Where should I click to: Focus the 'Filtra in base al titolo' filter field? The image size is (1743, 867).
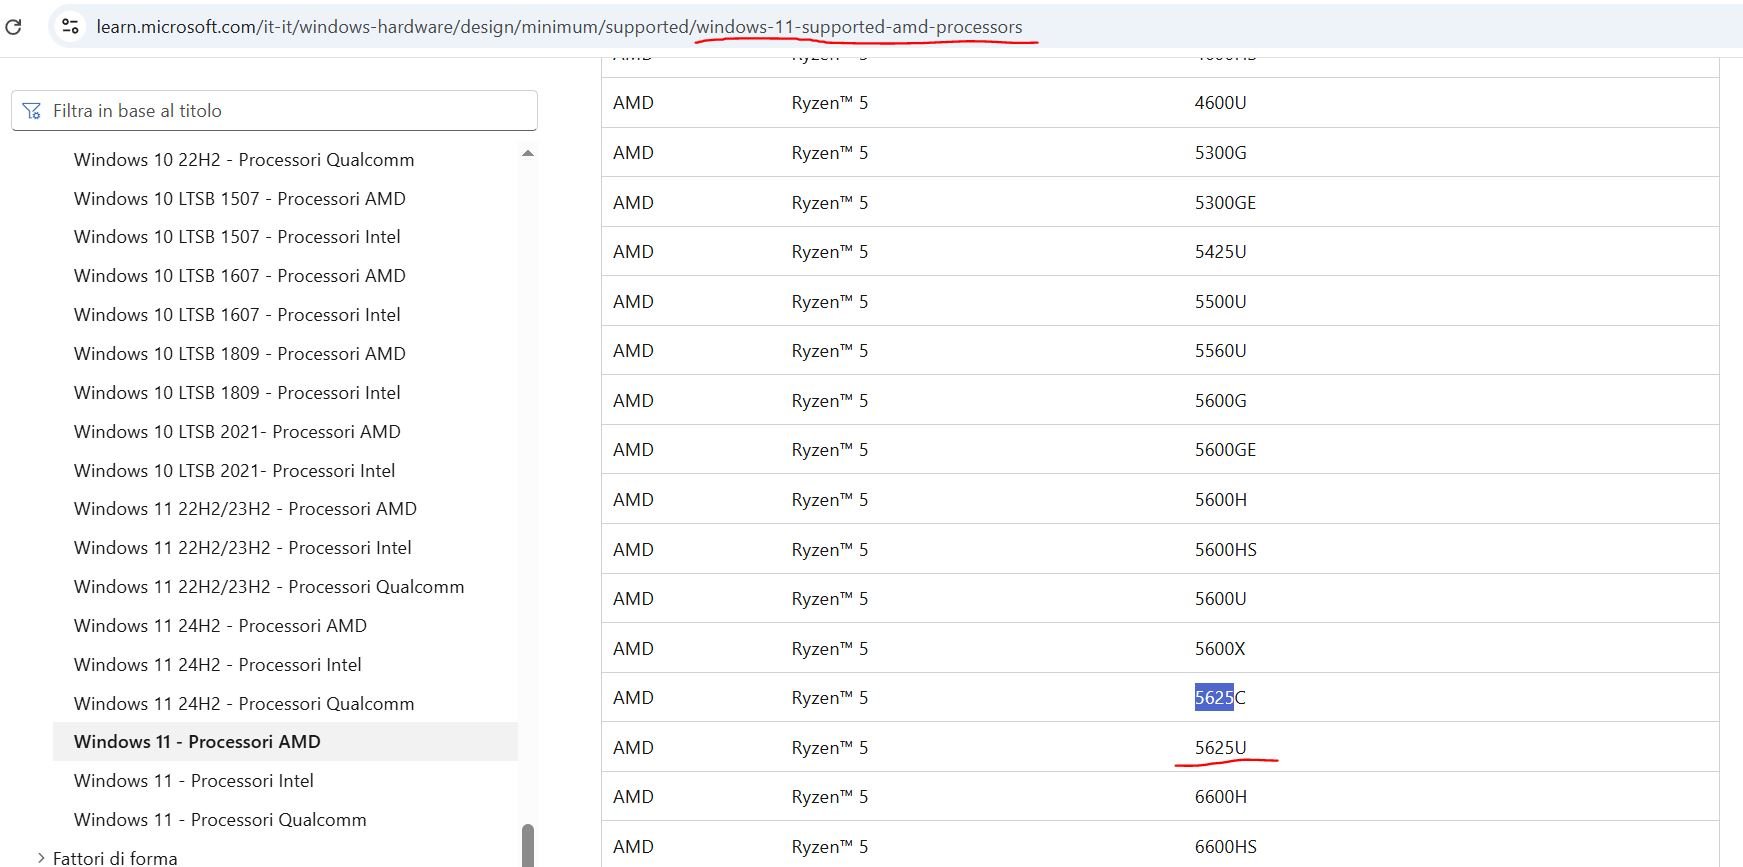coord(274,111)
